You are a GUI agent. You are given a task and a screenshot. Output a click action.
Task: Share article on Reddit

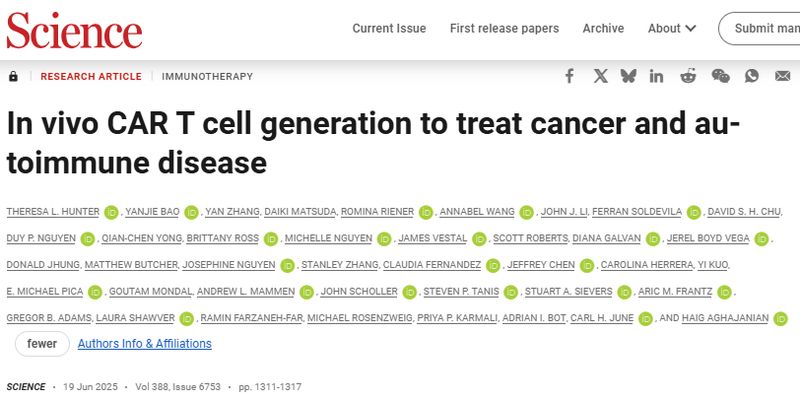pos(688,76)
